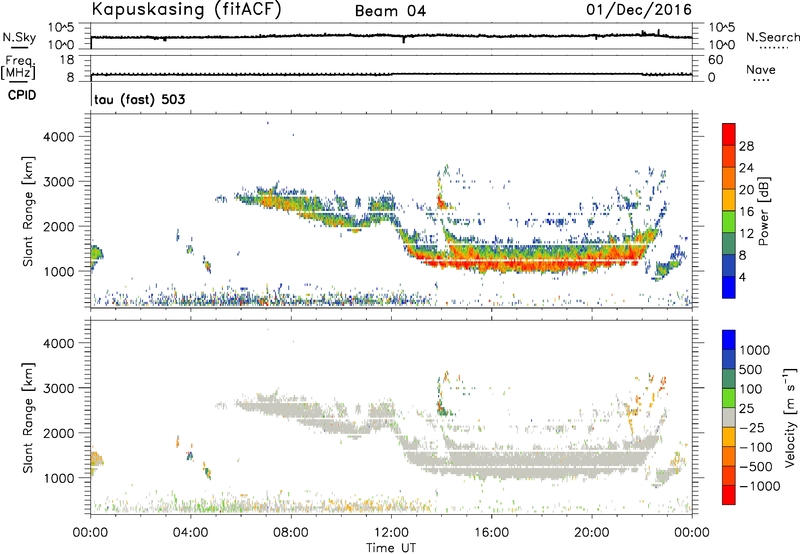800x554 pixels.
Task: Click the yellow 16-20 dB colorbar segment
Action: point(729,200)
